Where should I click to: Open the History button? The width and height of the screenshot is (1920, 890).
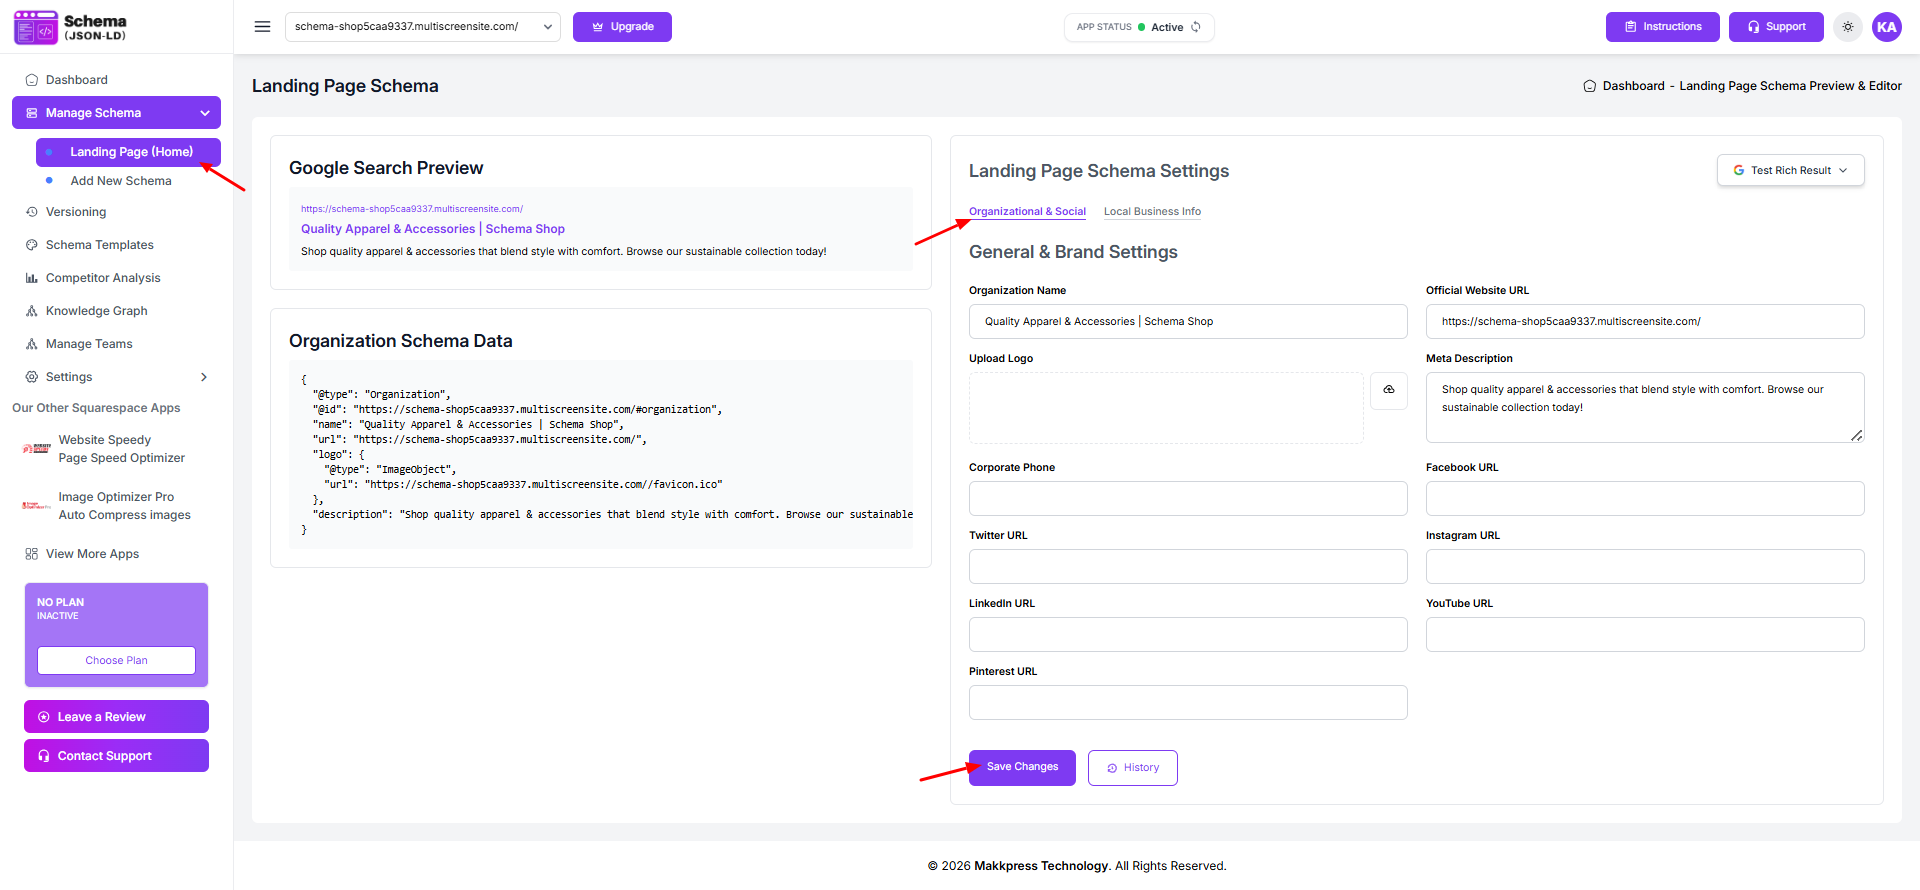1132,768
